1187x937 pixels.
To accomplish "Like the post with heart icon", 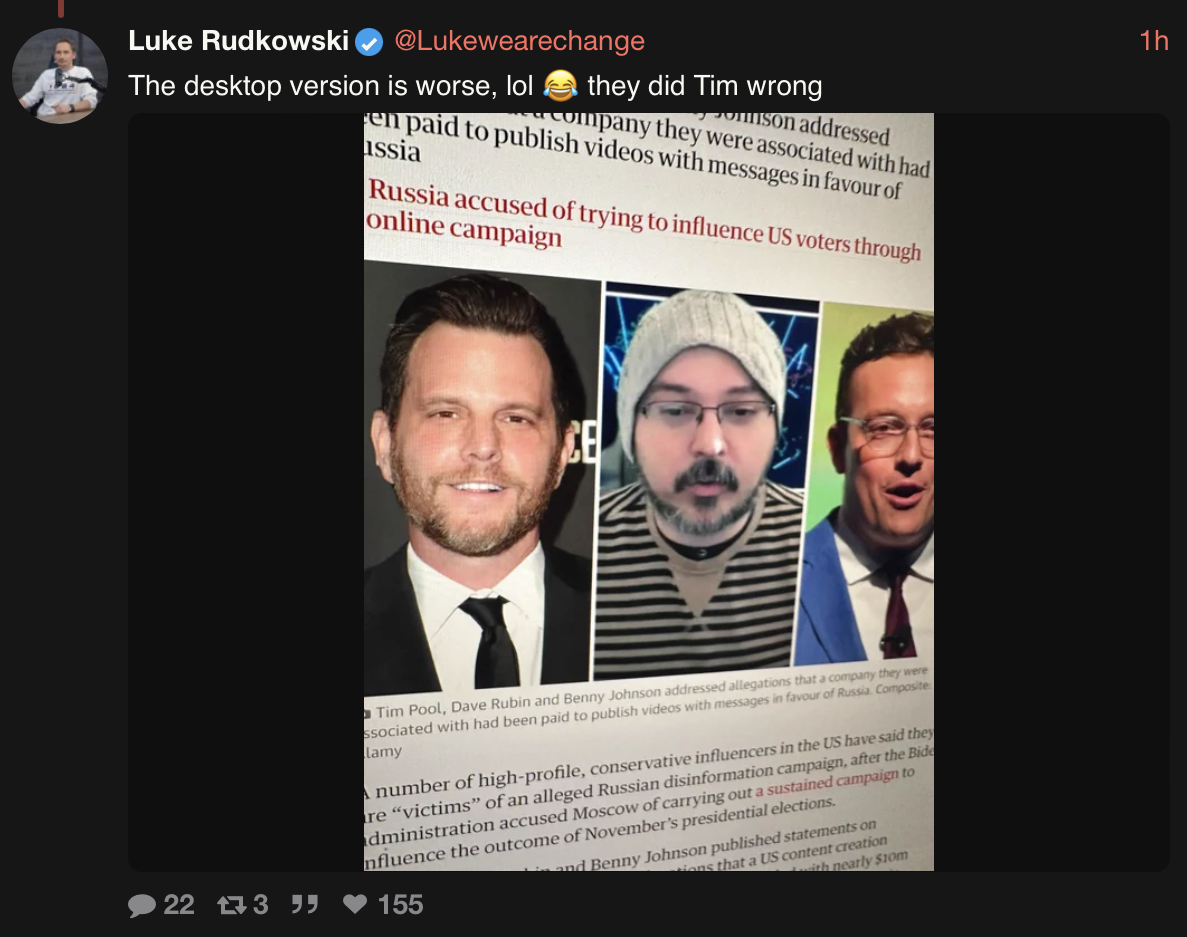I will click(x=355, y=904).
